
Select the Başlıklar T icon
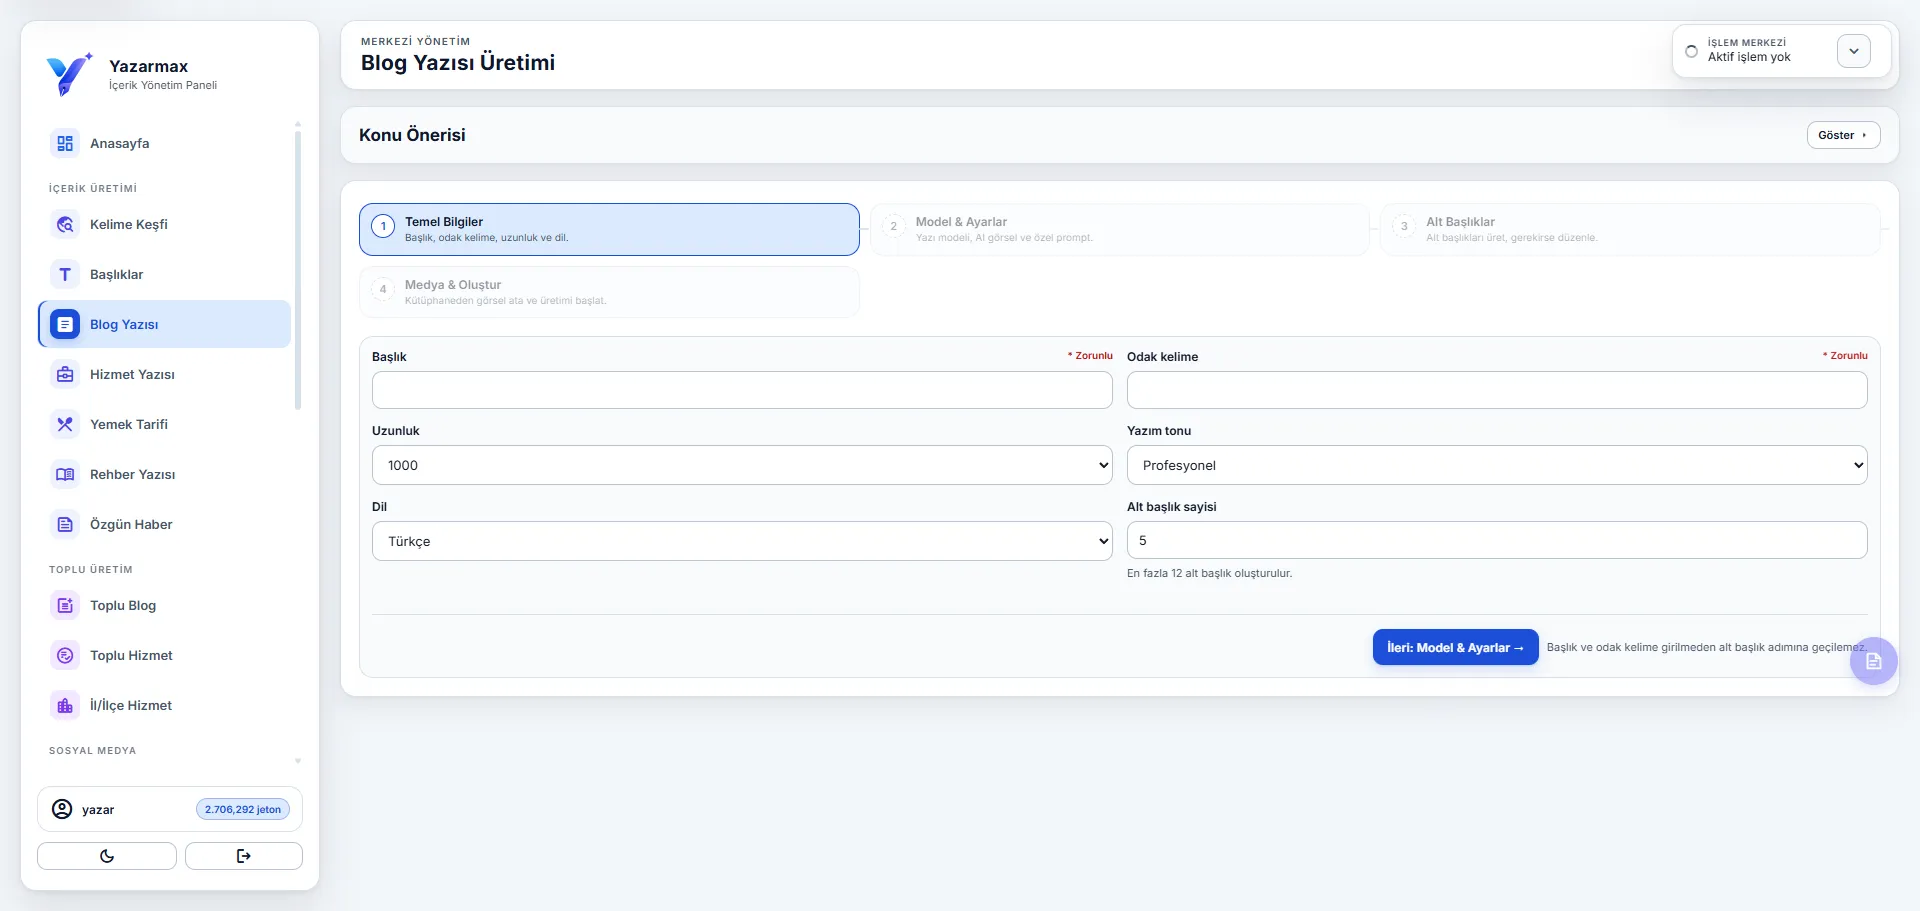pyautogui.click(x=65, y=274)
